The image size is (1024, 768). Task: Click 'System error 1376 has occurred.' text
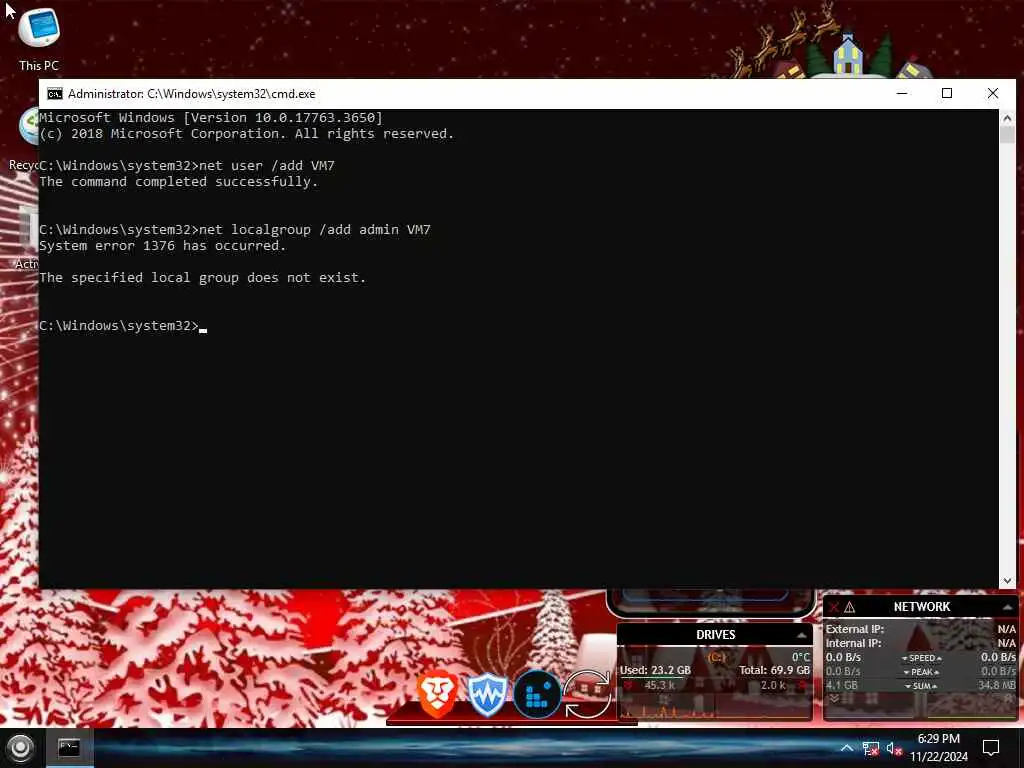coord(163,246)
